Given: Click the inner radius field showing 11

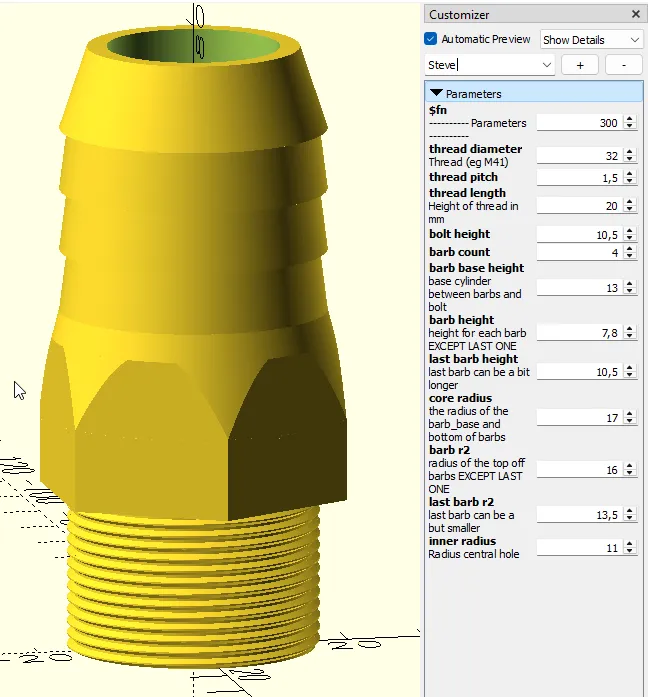Looking at the screenshot, I should tap(579, 548).
